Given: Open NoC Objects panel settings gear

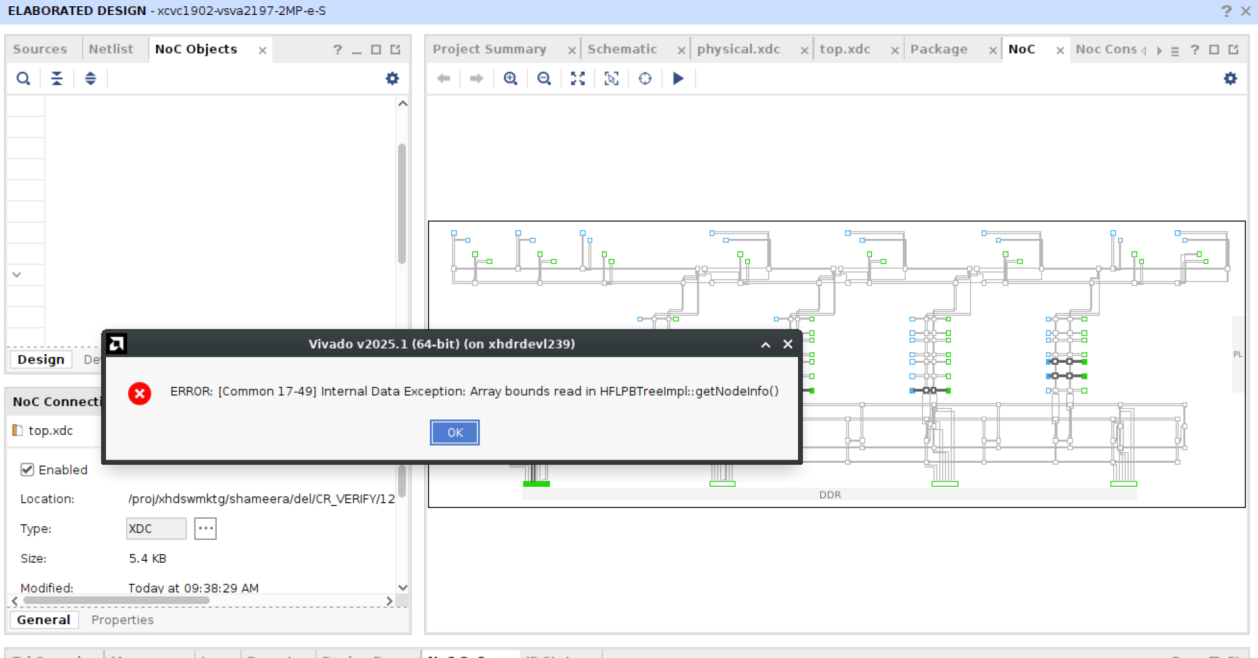Looking at the screenshot, I should tap(392, 79).
